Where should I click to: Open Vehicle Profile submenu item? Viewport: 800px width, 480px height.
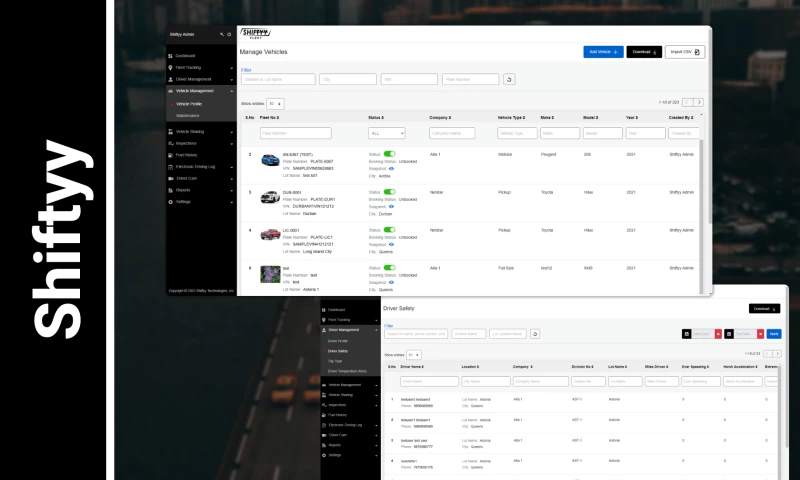pyautogui.click(x=189, y=104)
